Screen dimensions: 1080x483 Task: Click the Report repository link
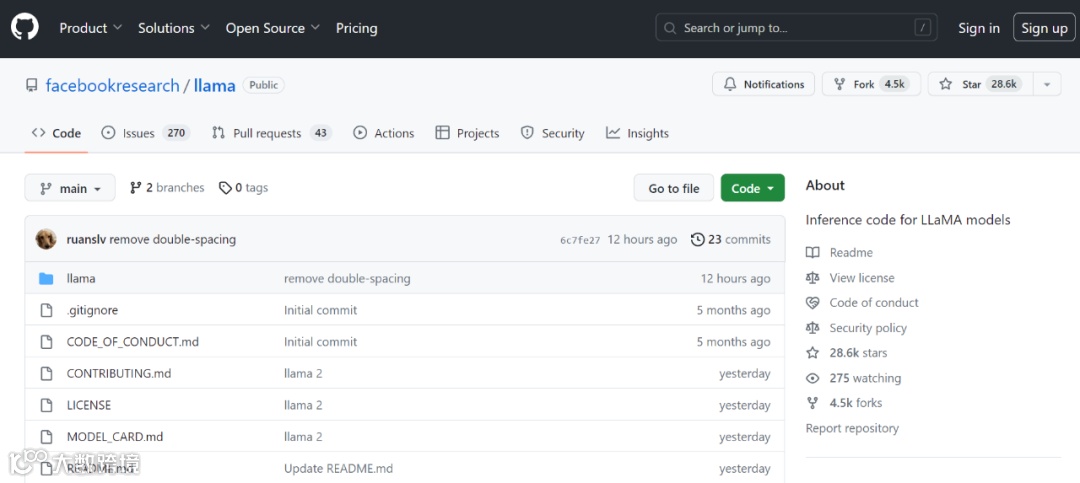852,428
